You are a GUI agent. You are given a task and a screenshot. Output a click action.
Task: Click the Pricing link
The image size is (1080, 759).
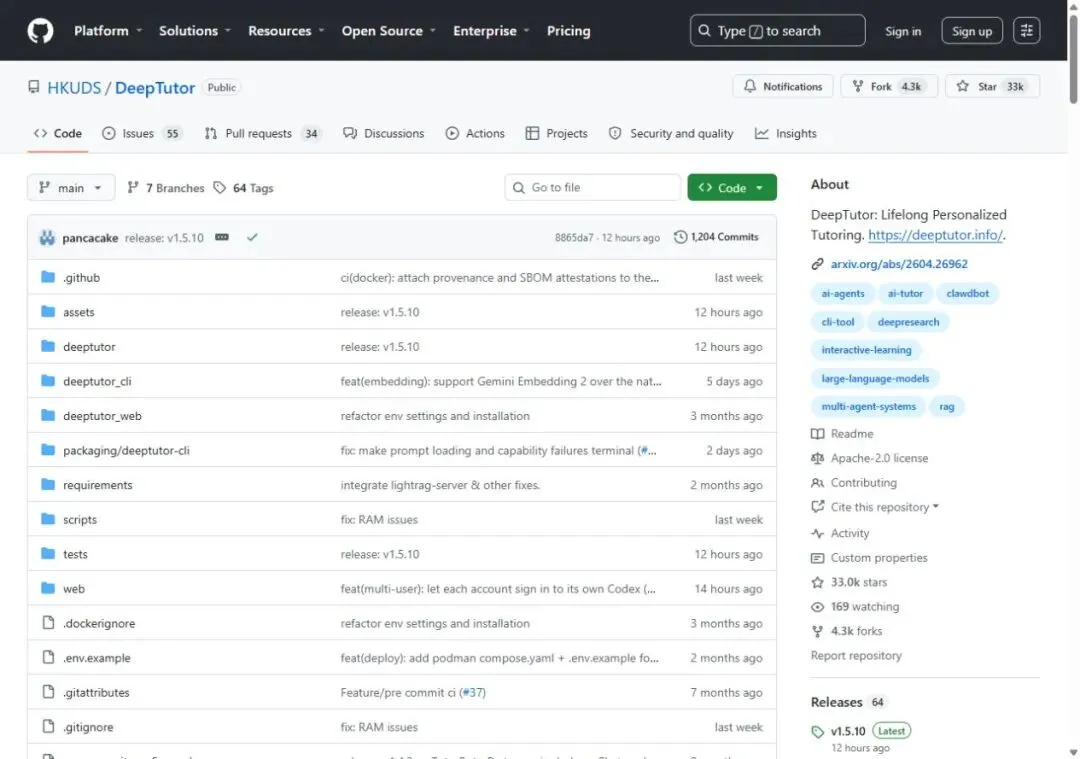(568, 31)
